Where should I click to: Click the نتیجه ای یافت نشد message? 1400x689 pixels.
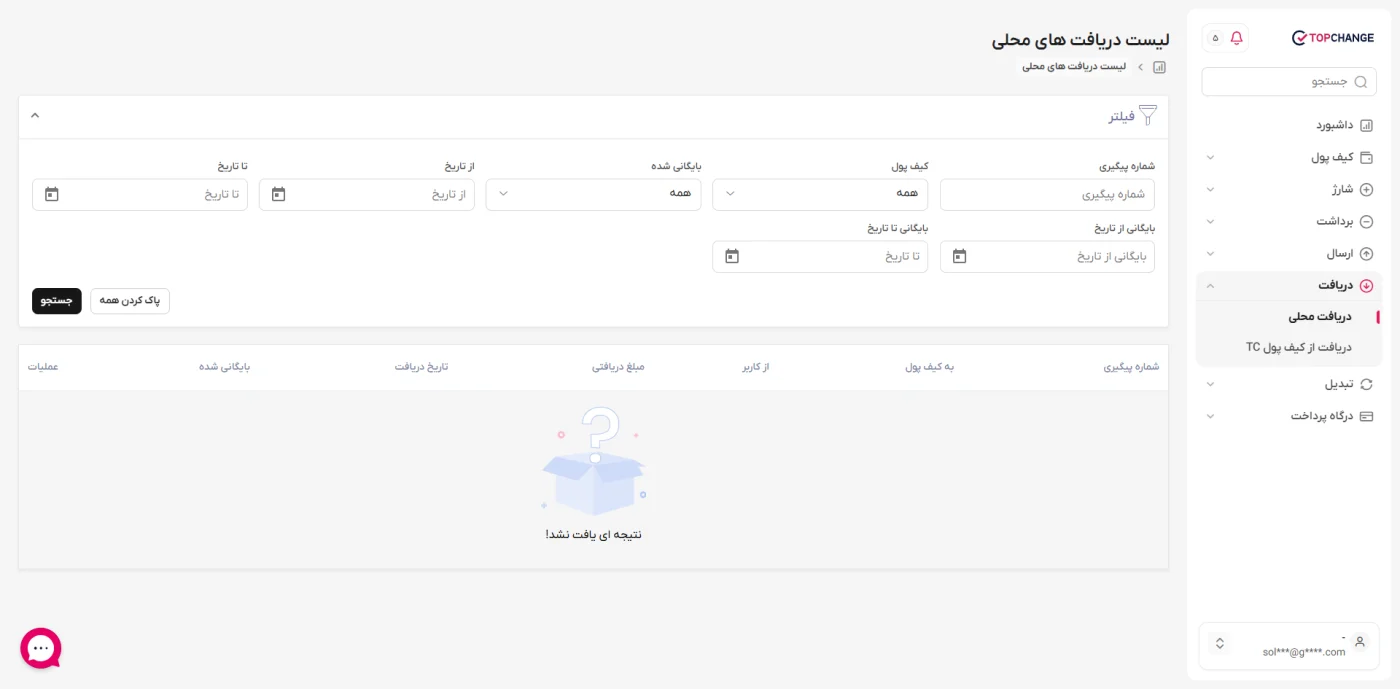coord(593,535)
